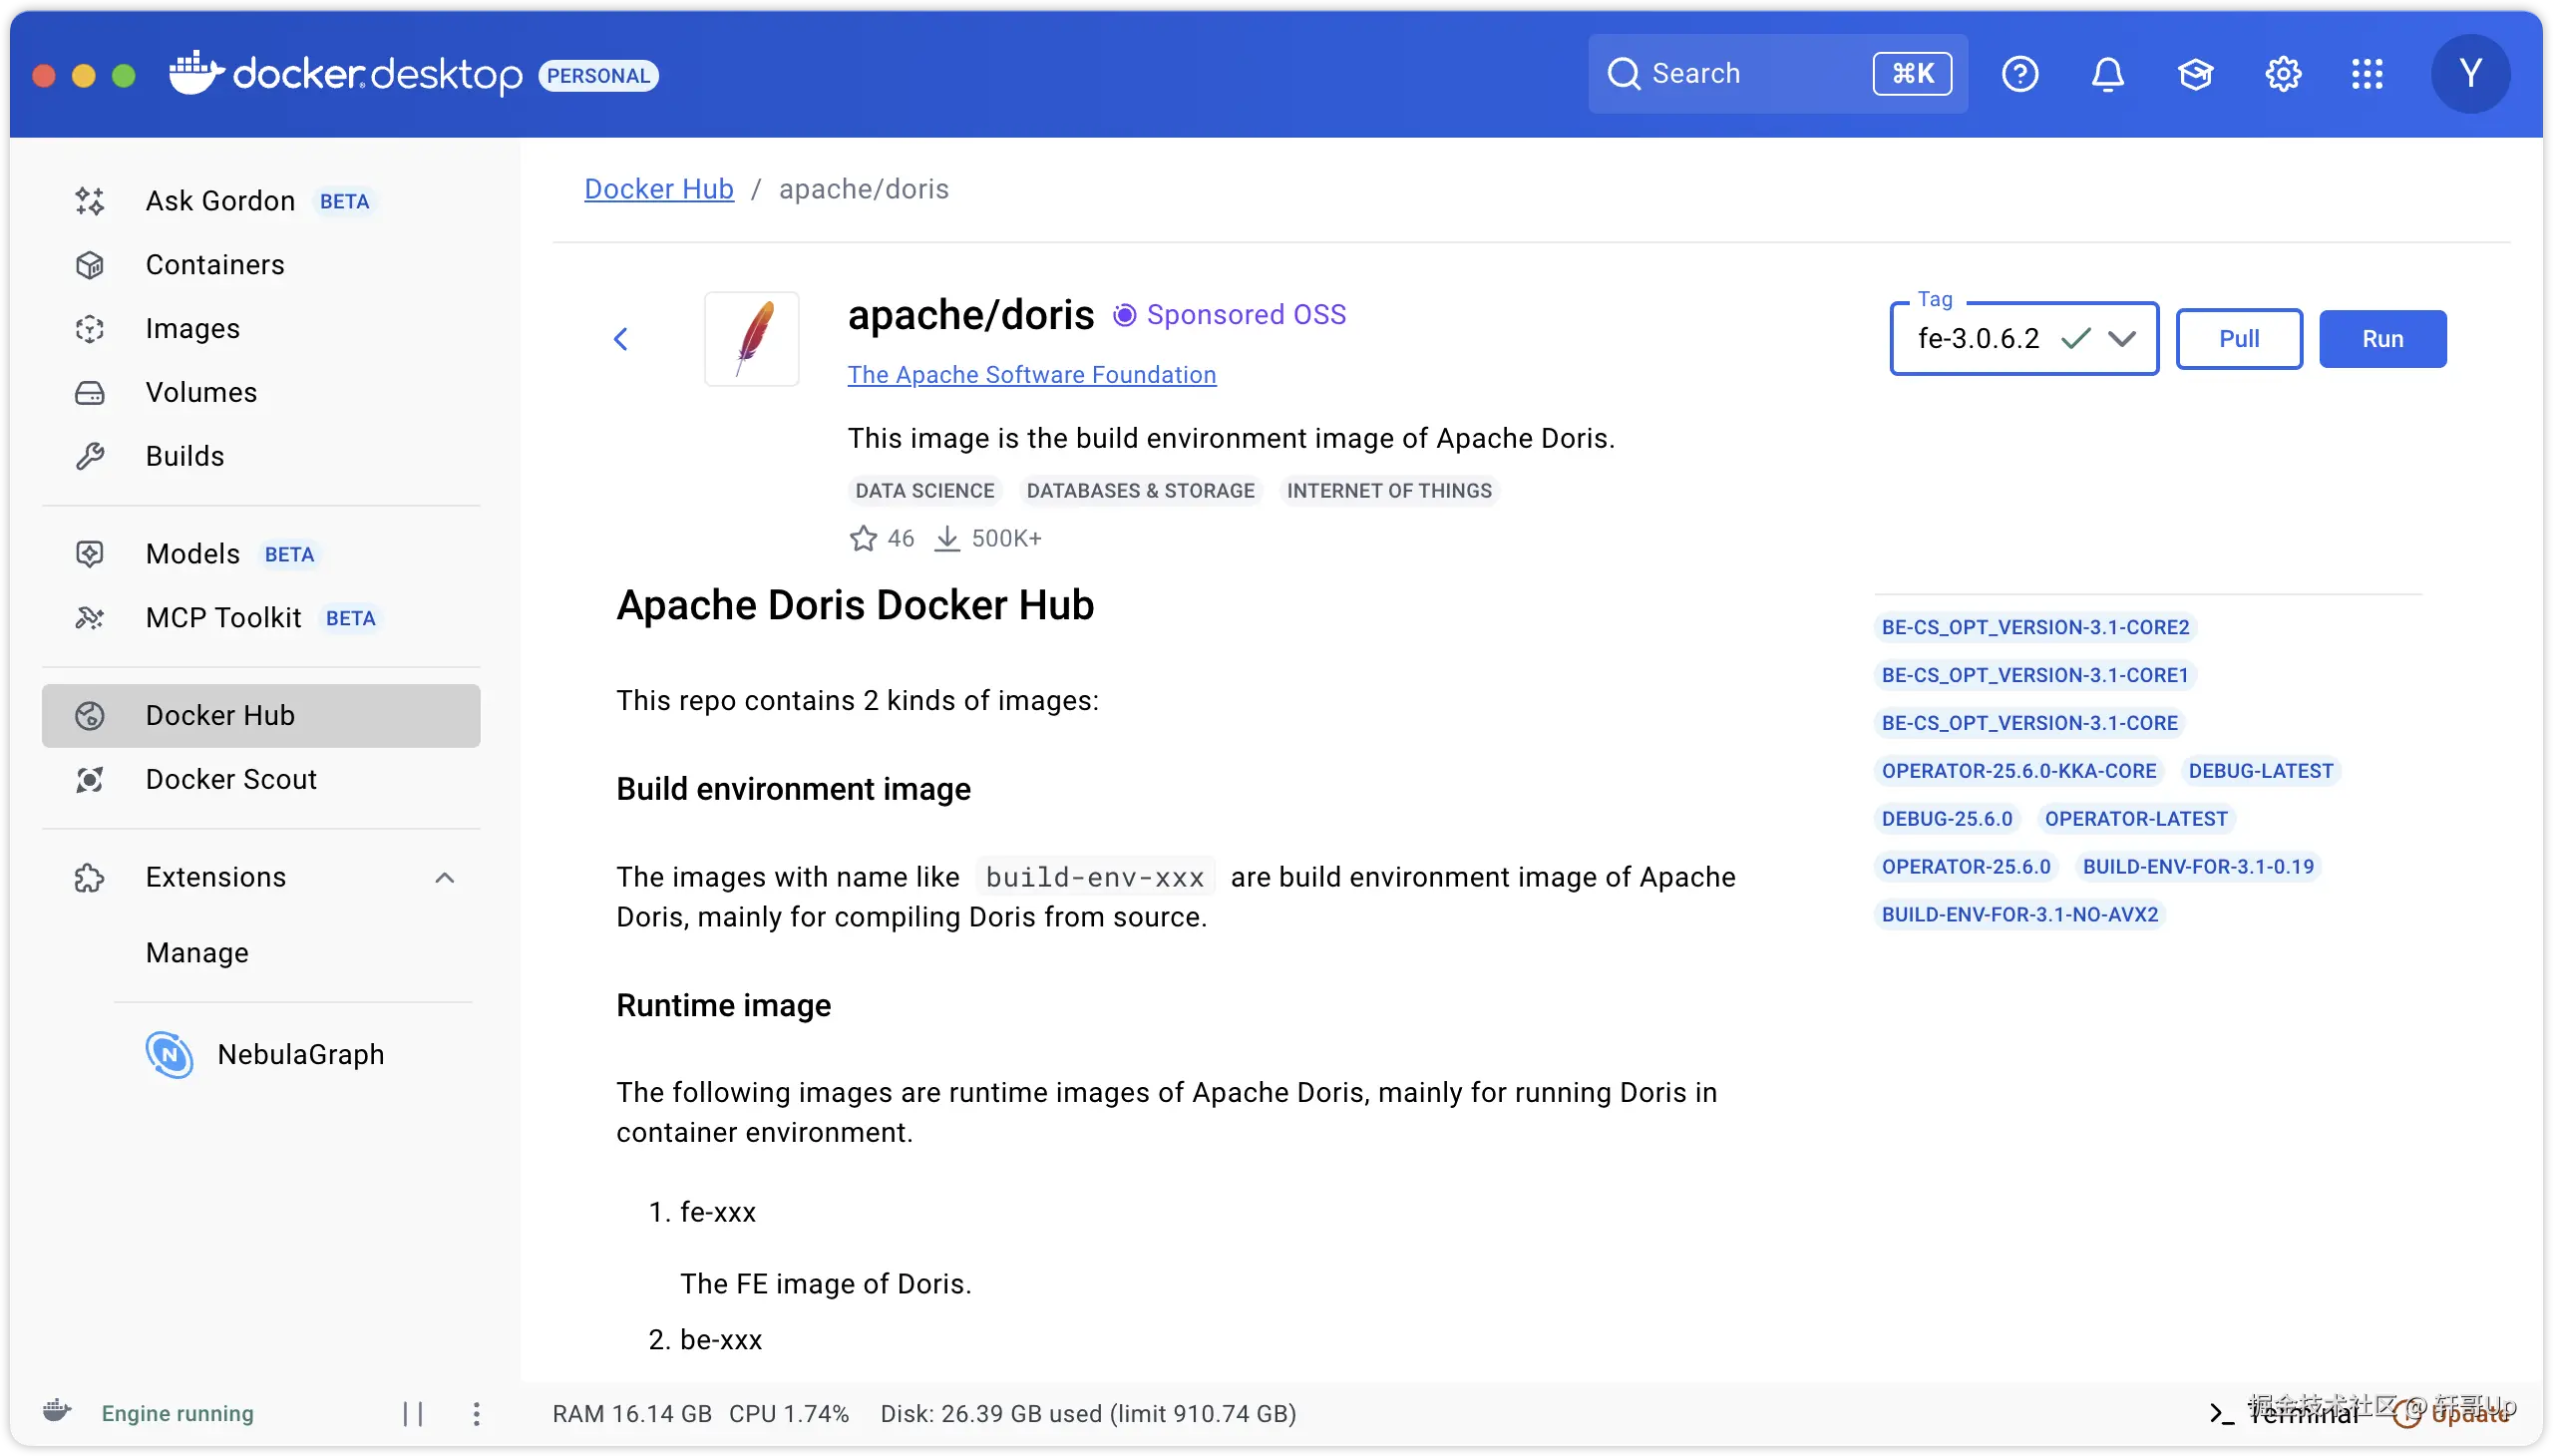Click the Pull button

2238,339
